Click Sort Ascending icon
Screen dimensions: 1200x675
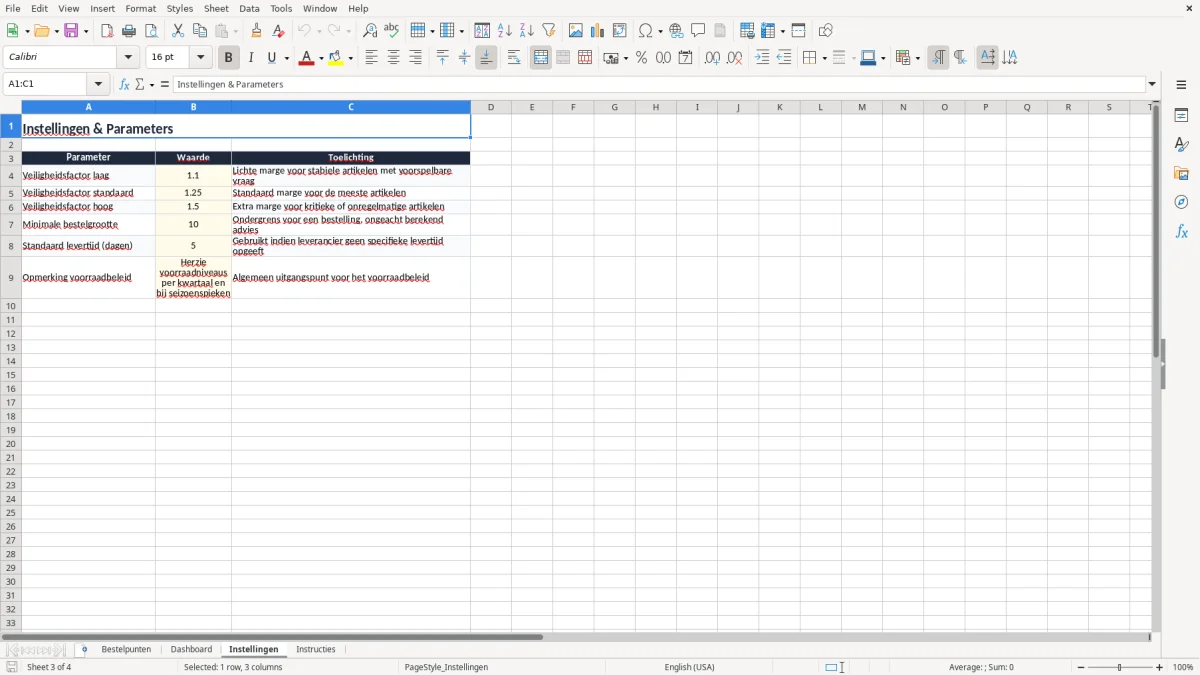click(505, 31)
